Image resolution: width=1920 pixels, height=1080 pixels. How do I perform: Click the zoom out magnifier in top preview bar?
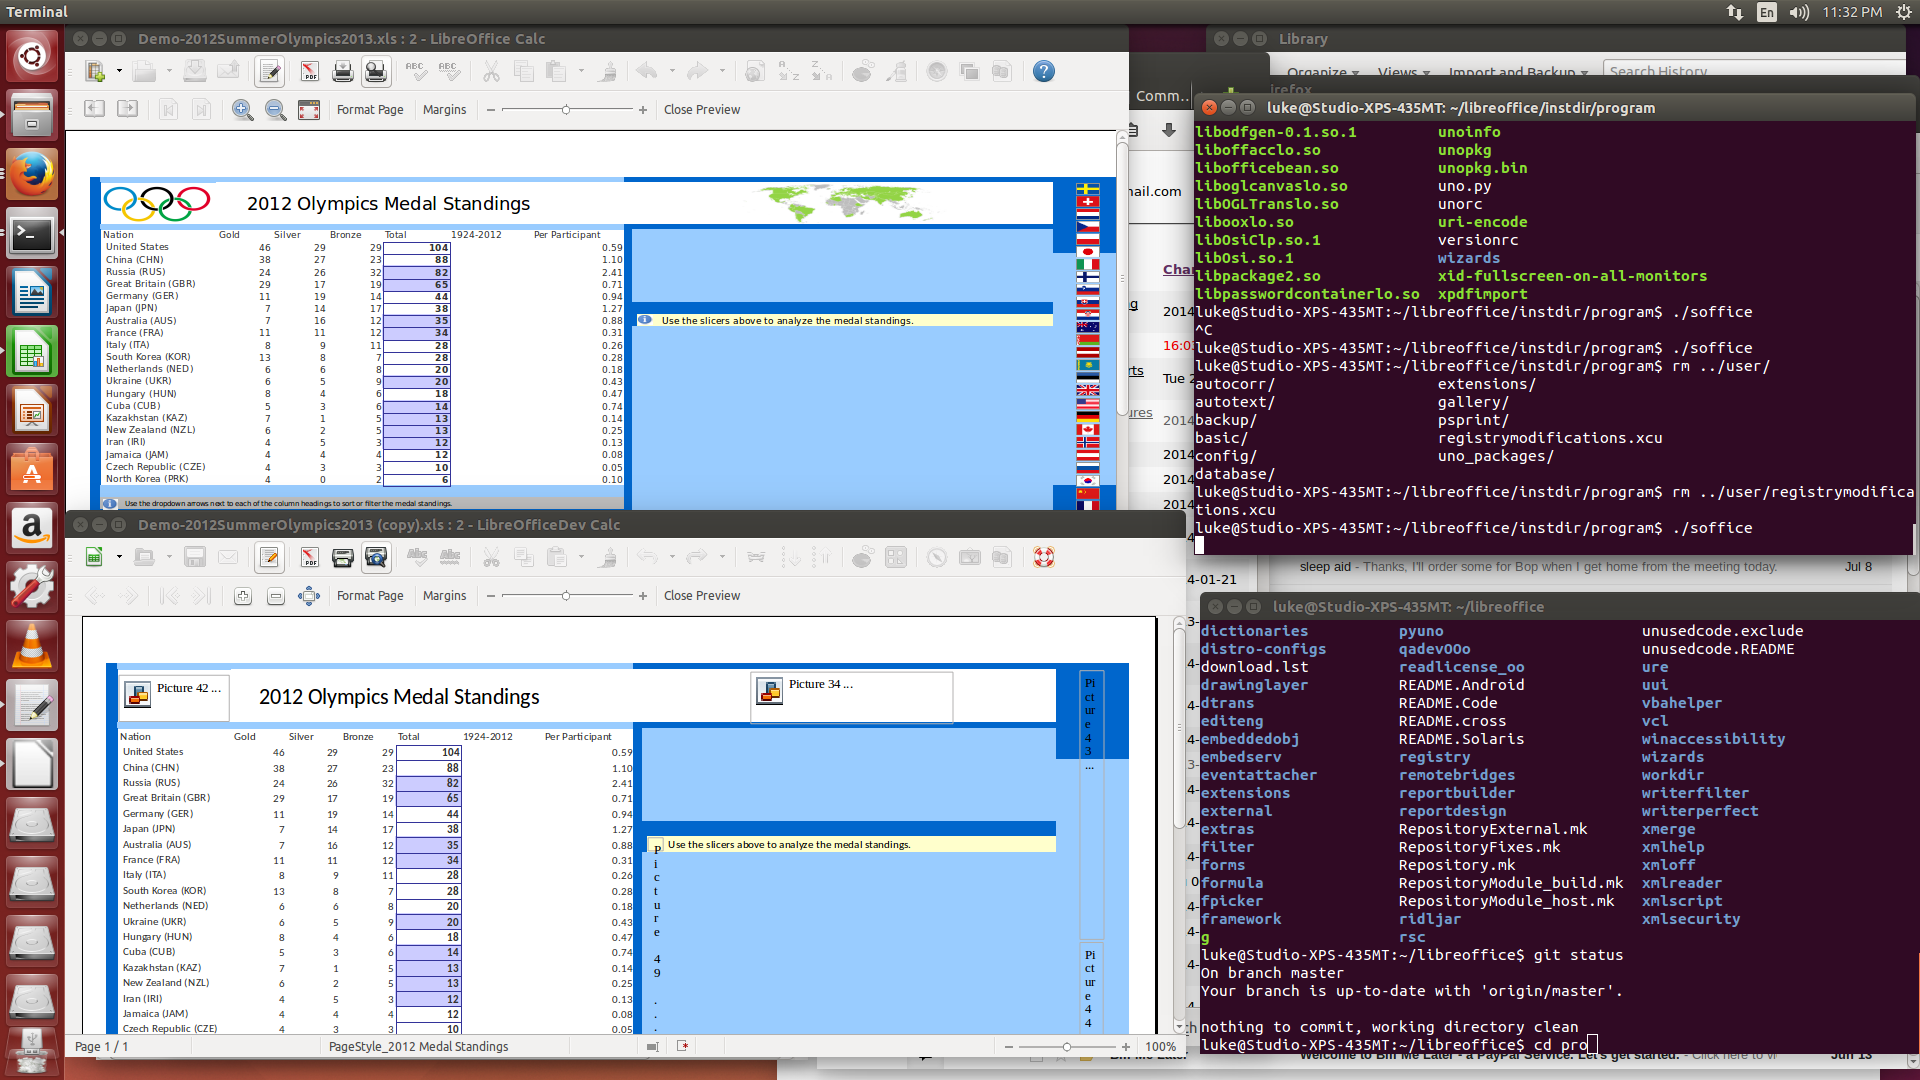click(x=275, y=110)
